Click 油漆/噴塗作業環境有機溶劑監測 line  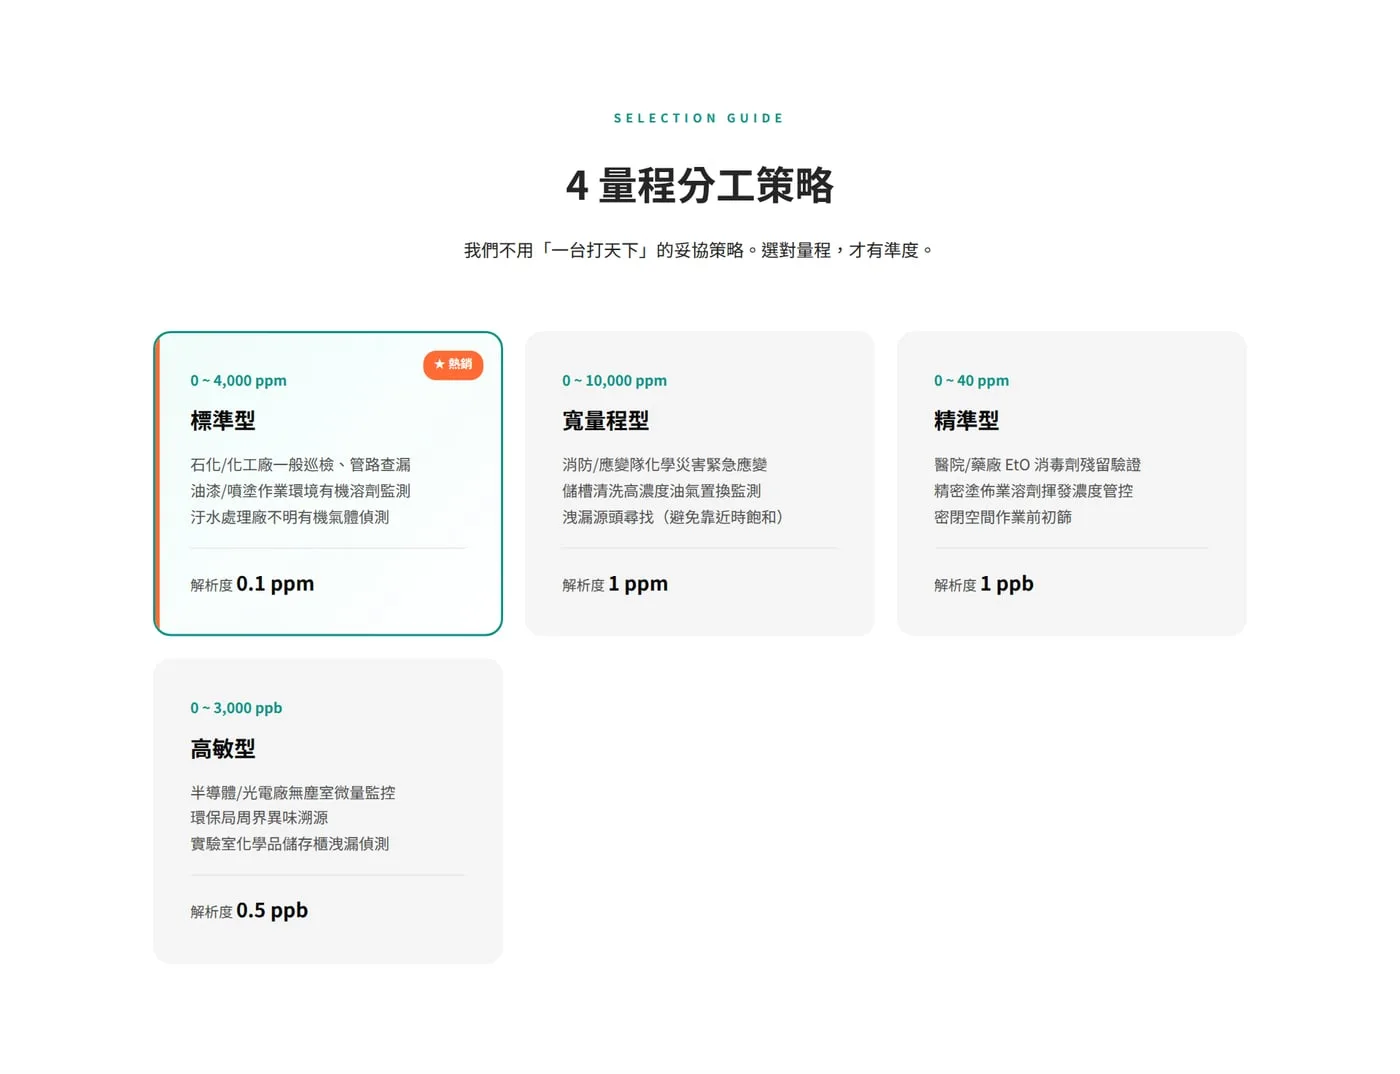301,491
